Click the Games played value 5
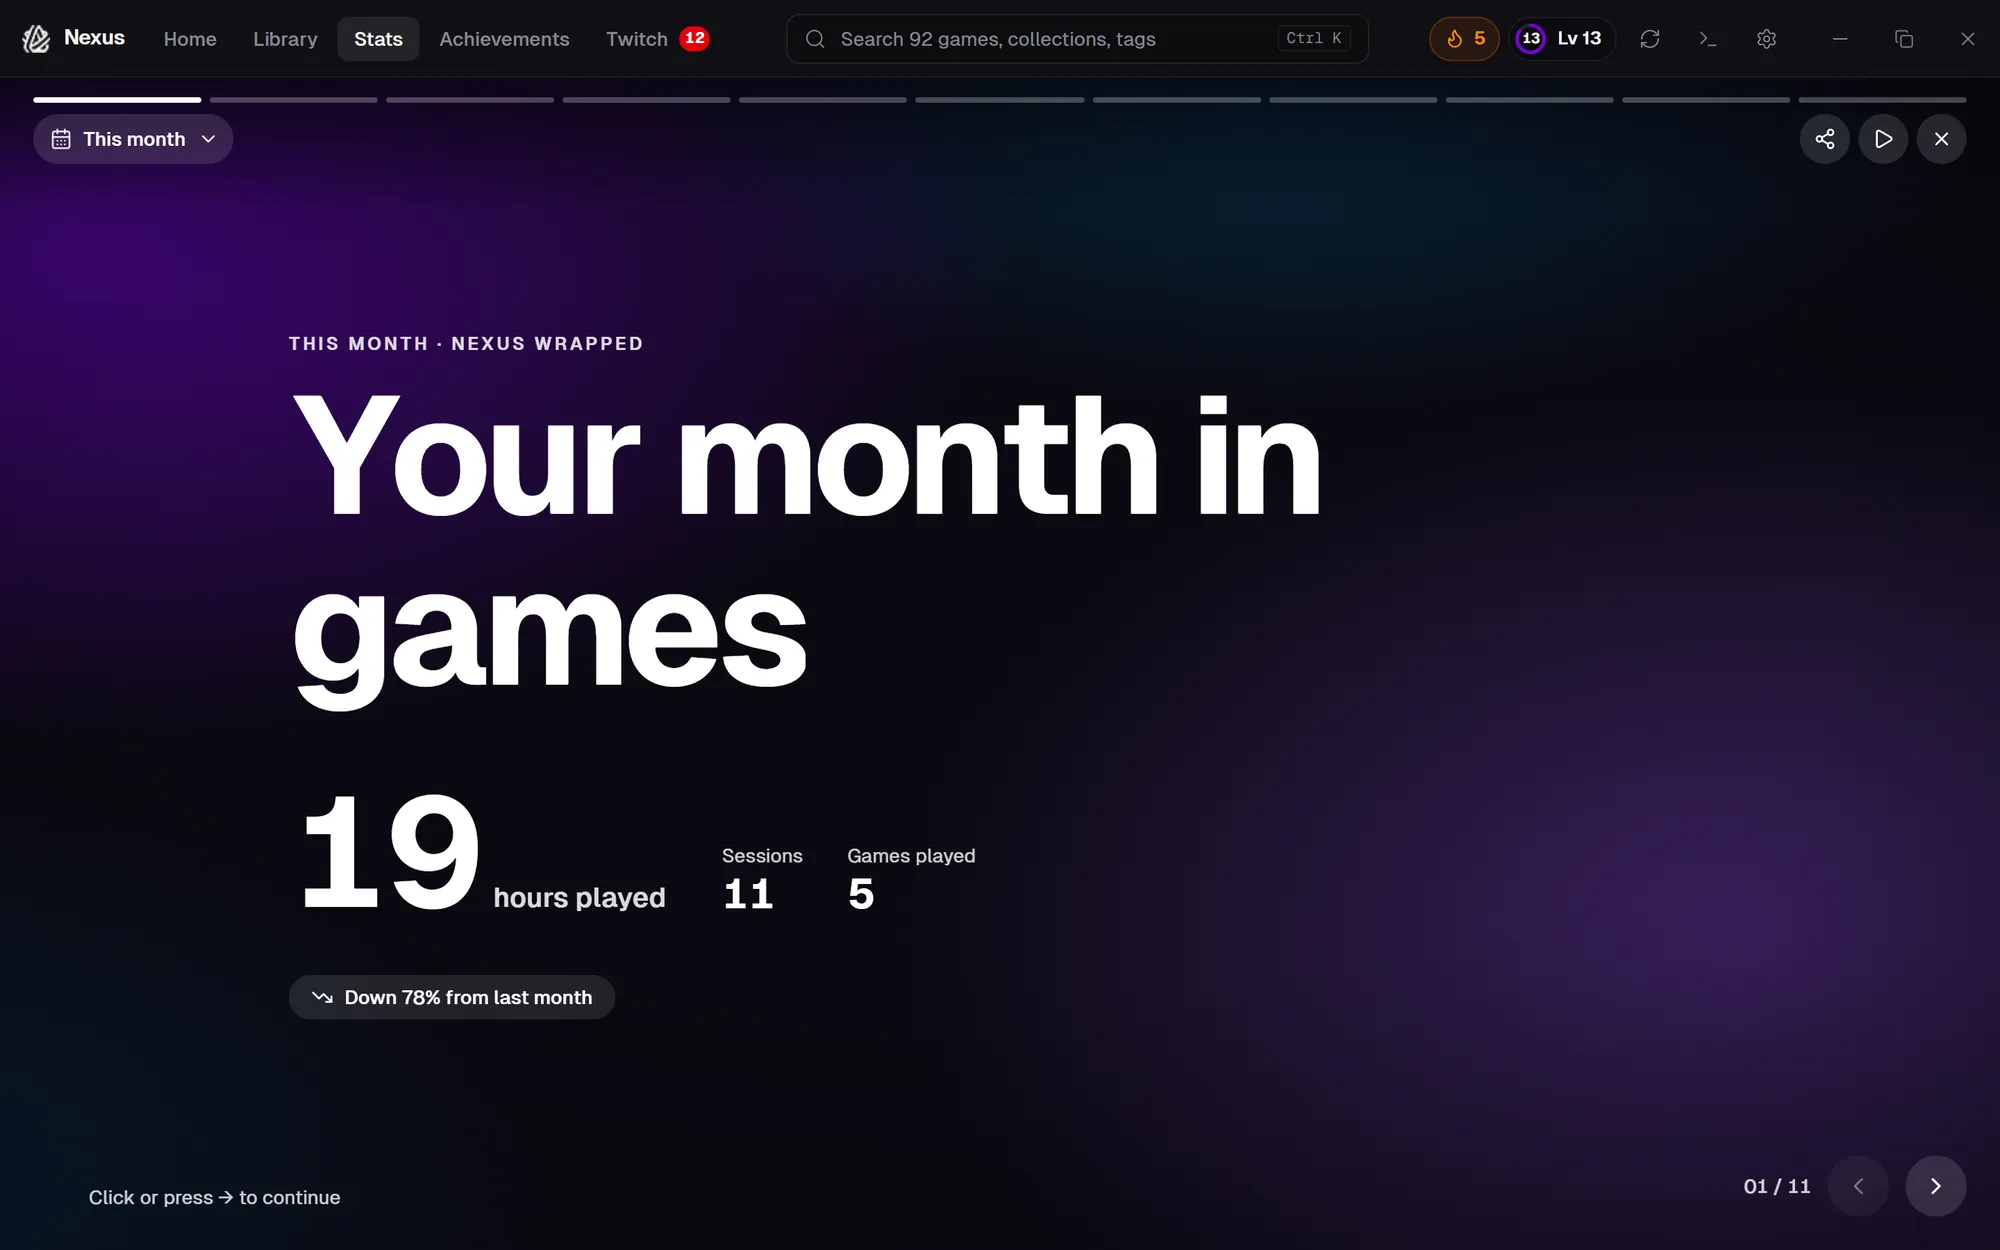 [861, 893]
